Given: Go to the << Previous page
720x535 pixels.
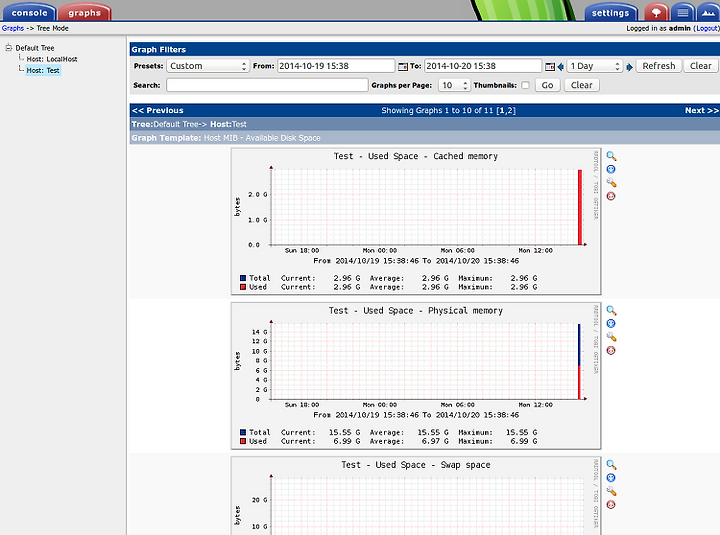Looking at the screenshot, I should tap(158, 110).
